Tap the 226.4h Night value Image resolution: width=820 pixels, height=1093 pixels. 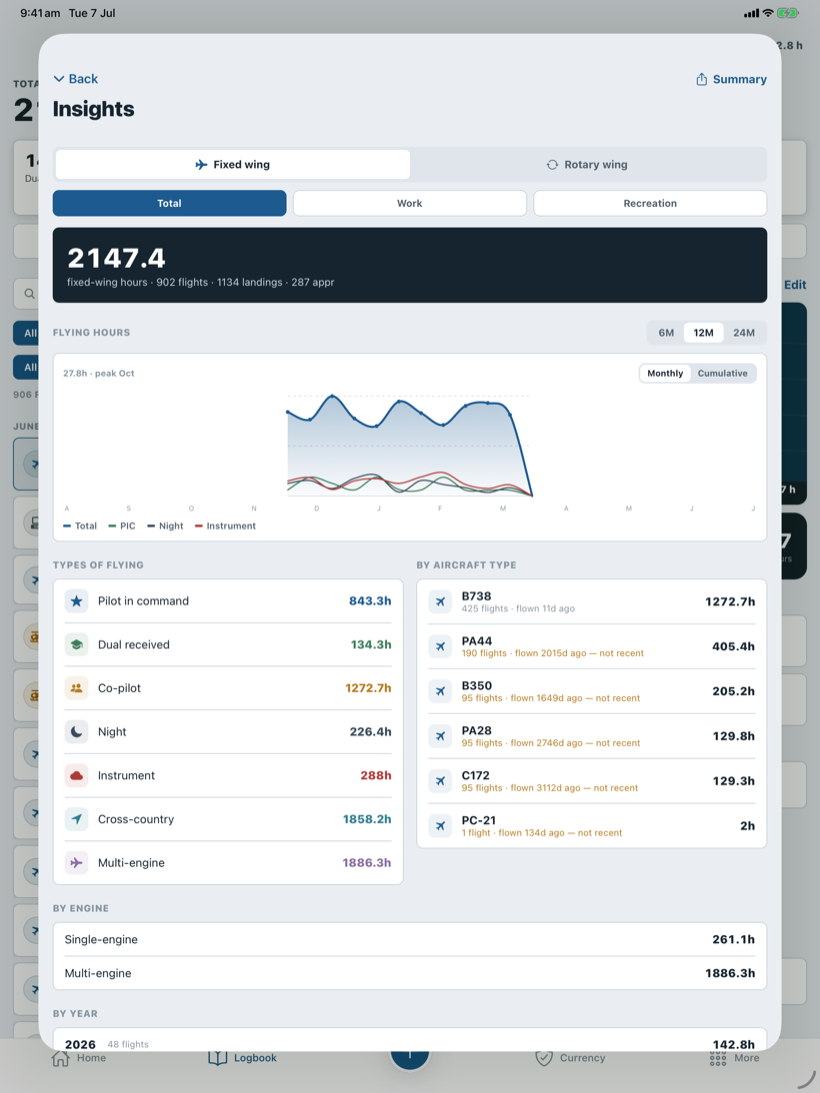(x=370, y=732)
